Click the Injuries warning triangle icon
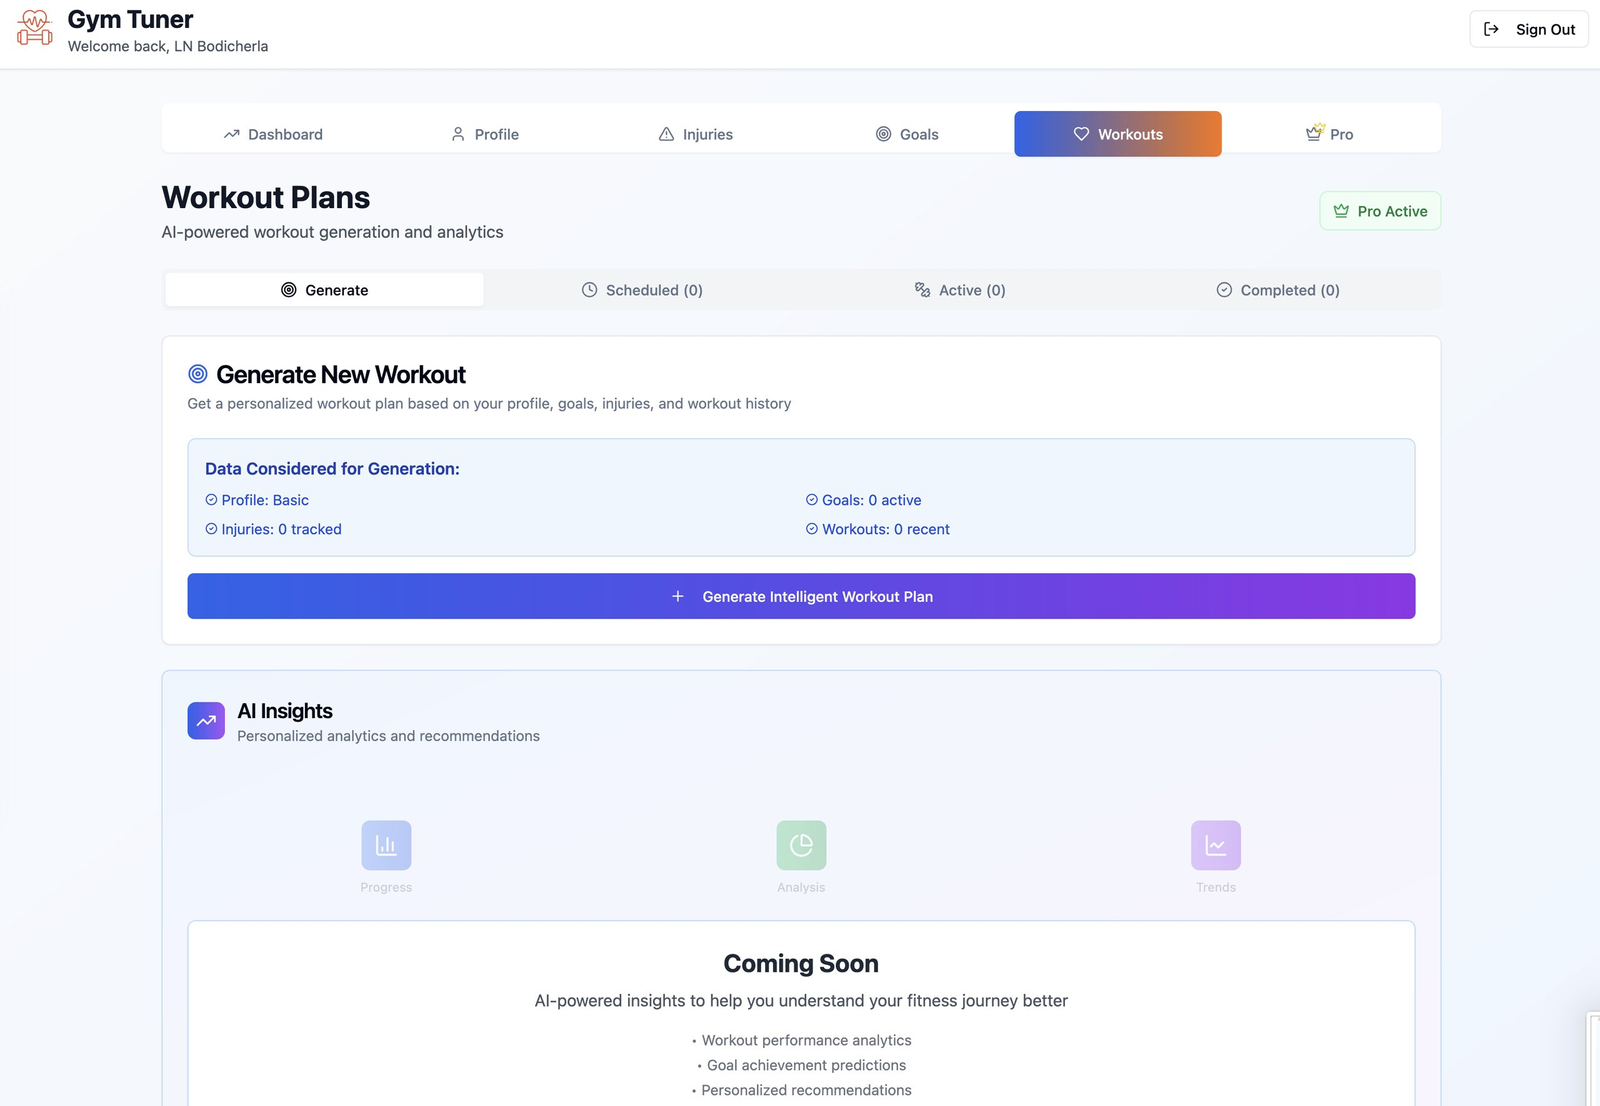This screenshot has width=1600, height=1106. [666, 134]
